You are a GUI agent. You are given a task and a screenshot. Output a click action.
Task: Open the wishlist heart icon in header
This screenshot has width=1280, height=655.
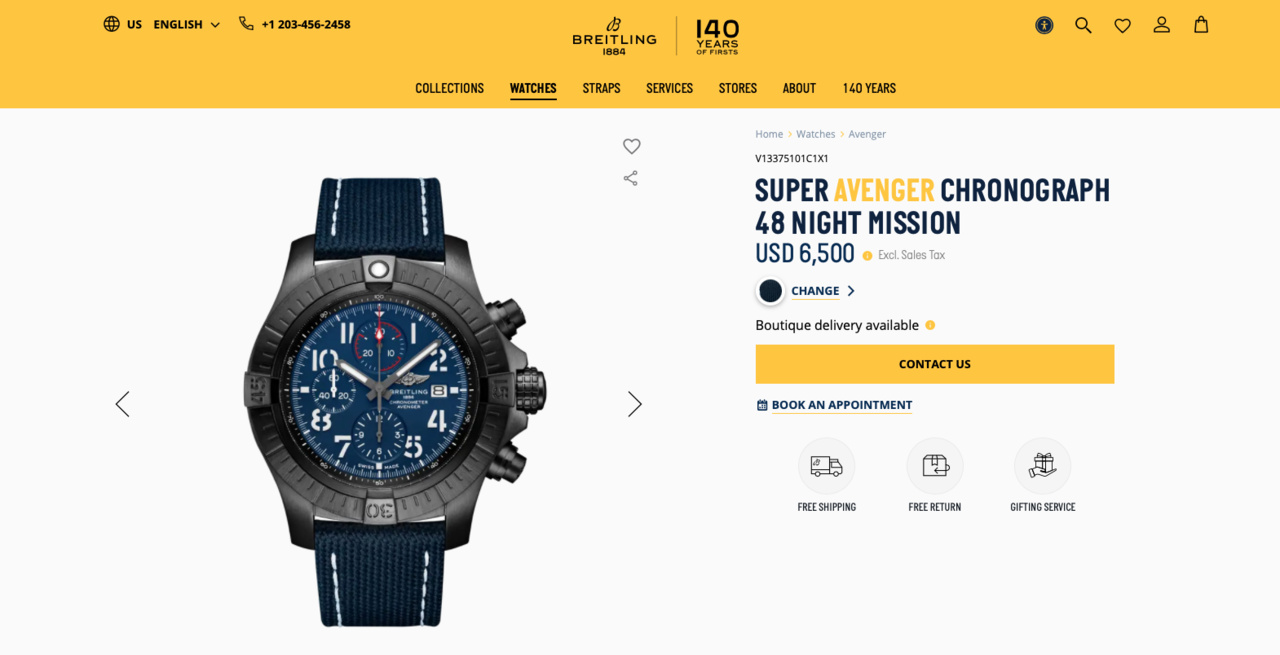(x=1122, y=25)
